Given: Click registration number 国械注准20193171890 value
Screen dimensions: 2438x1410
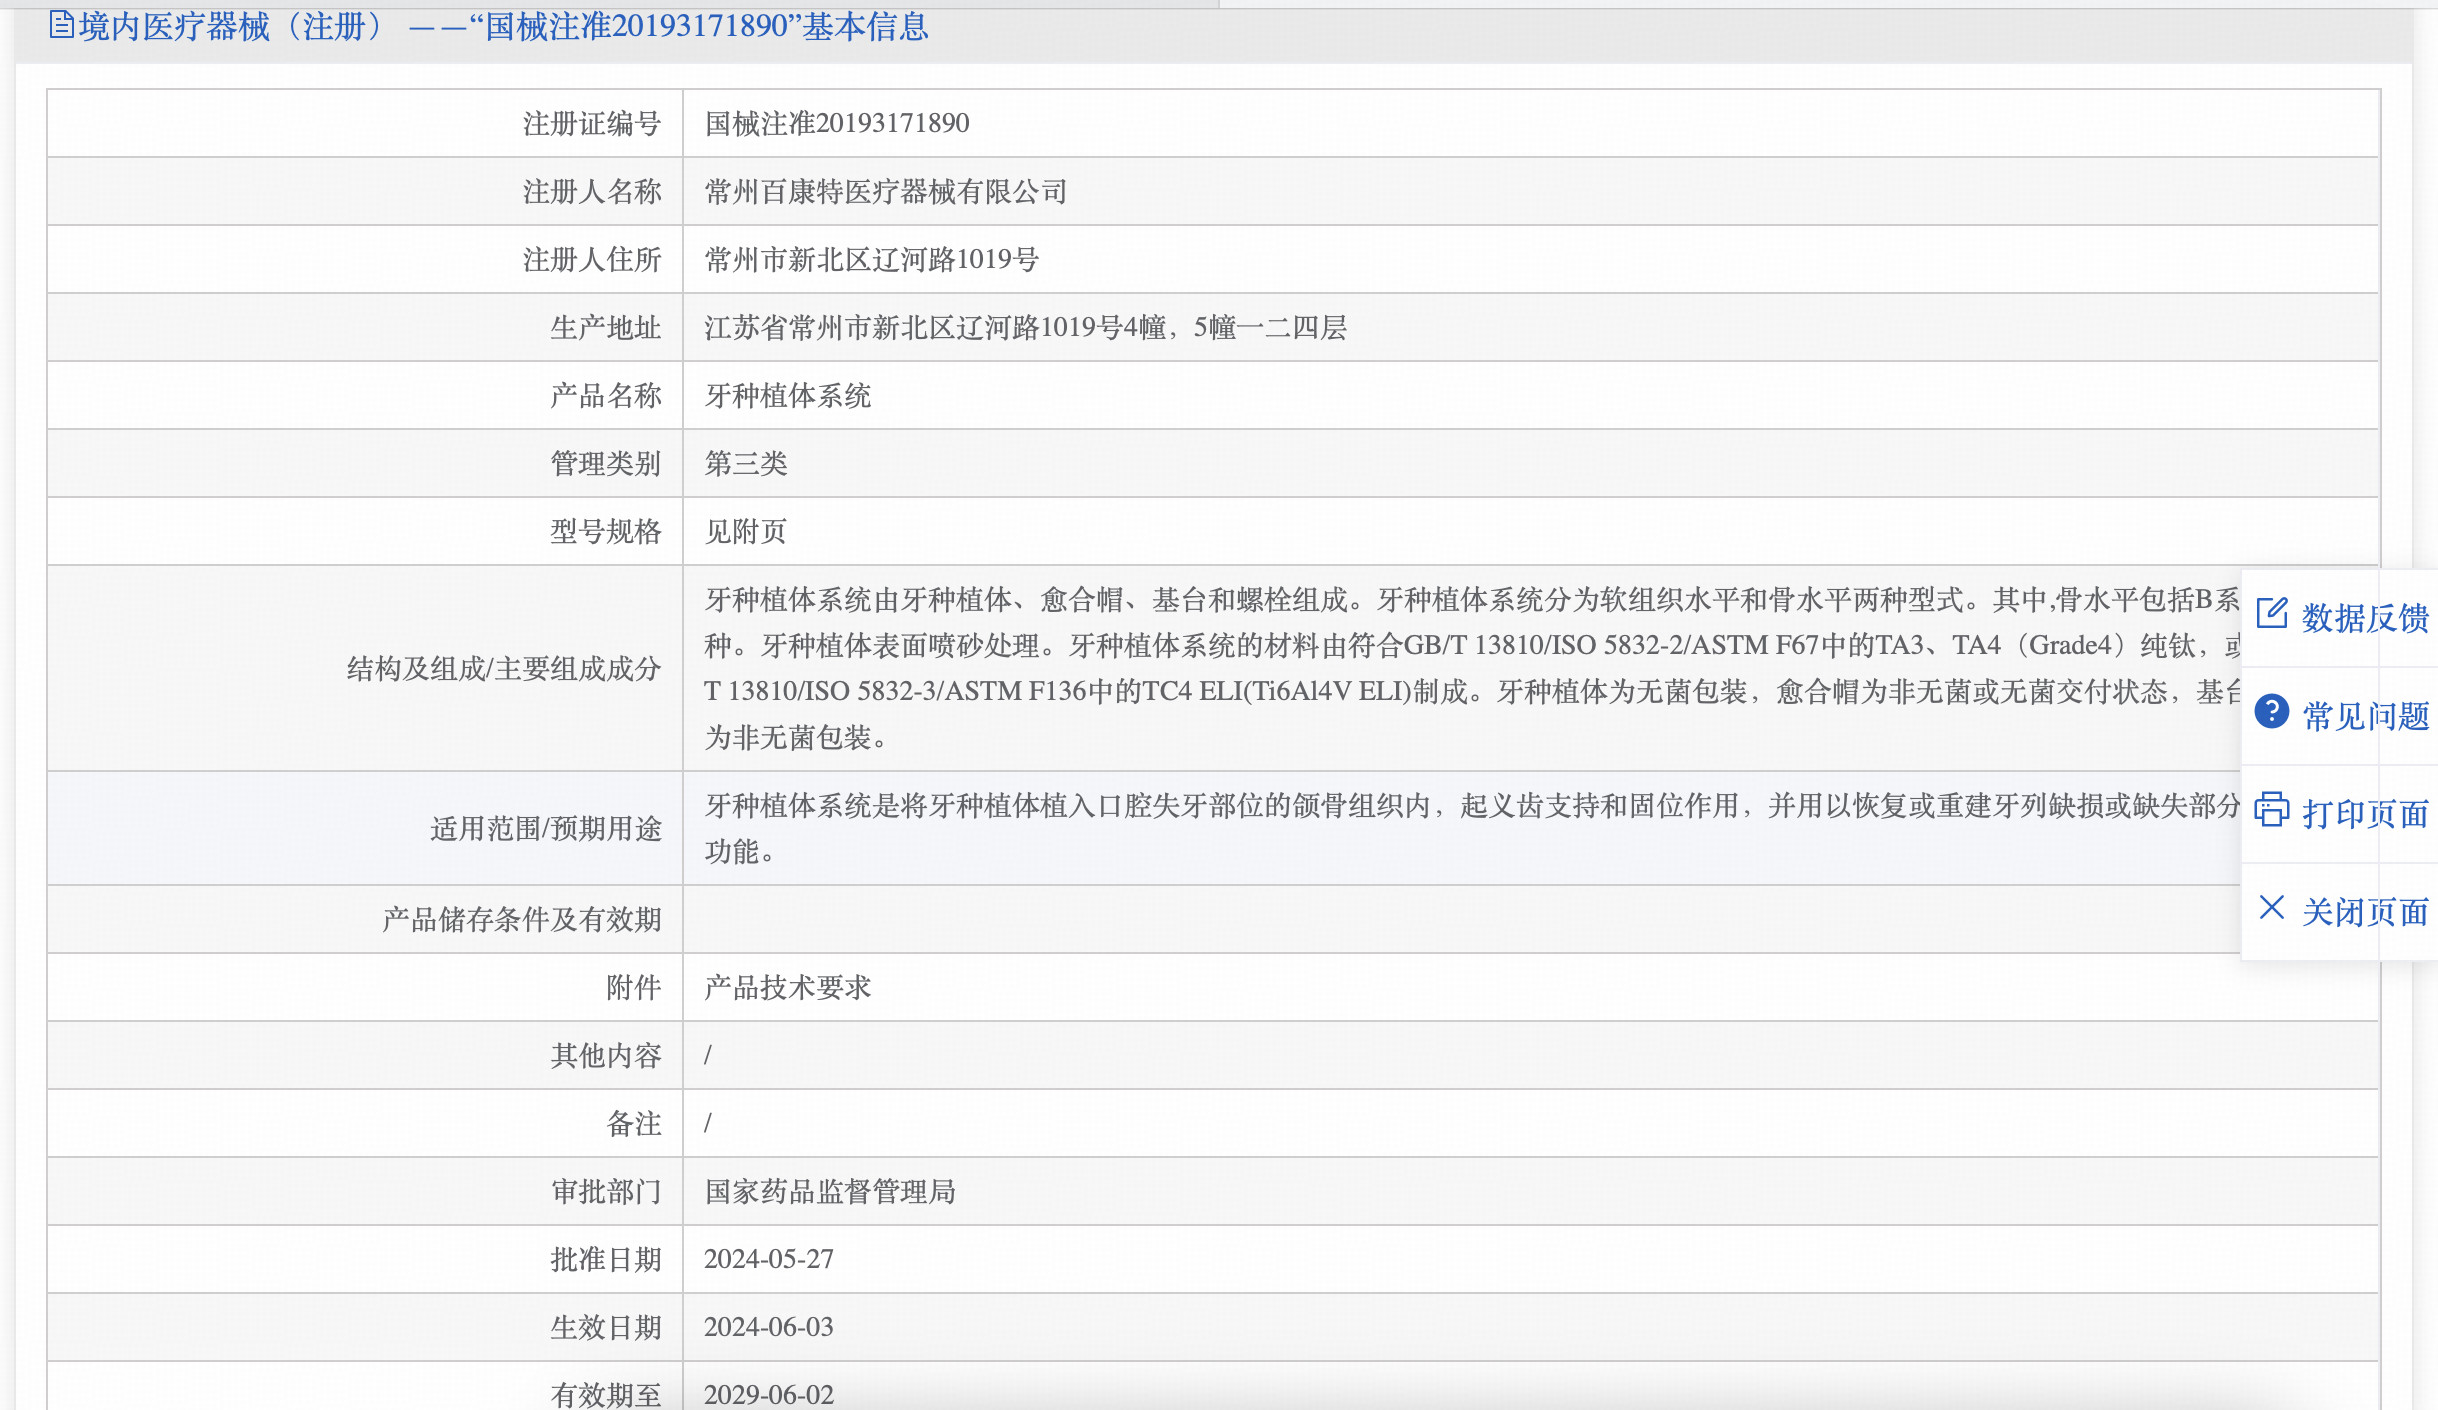Looking at the screenshot, I should (x=836, y=123).
